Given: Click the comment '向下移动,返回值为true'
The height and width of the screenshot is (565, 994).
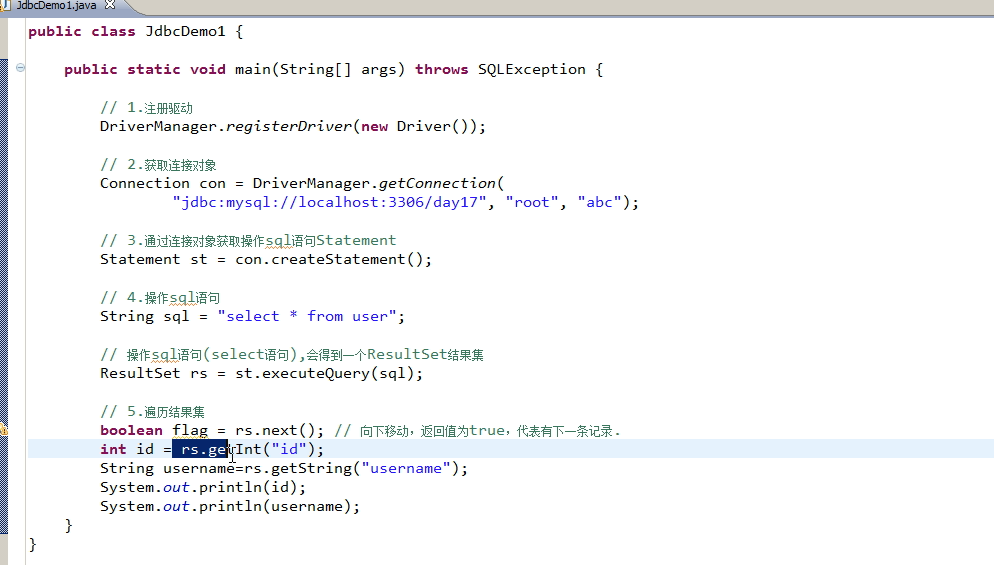Looking at the screenshot, I should [477, 431].
